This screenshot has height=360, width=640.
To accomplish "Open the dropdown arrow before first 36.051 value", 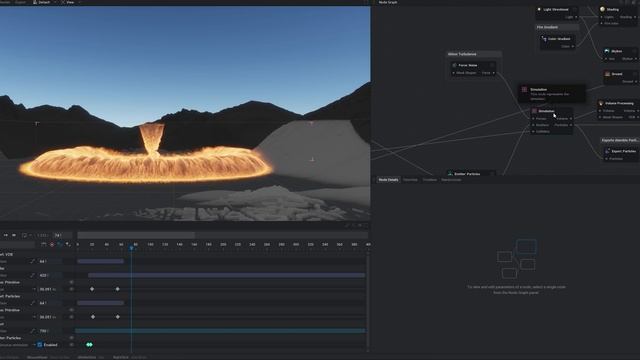I will click(x=34, y=289).
